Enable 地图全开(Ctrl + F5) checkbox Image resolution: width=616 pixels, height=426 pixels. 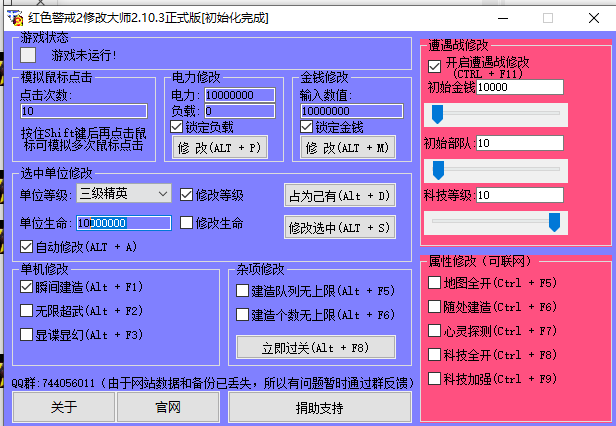click(x=434, y=282)
